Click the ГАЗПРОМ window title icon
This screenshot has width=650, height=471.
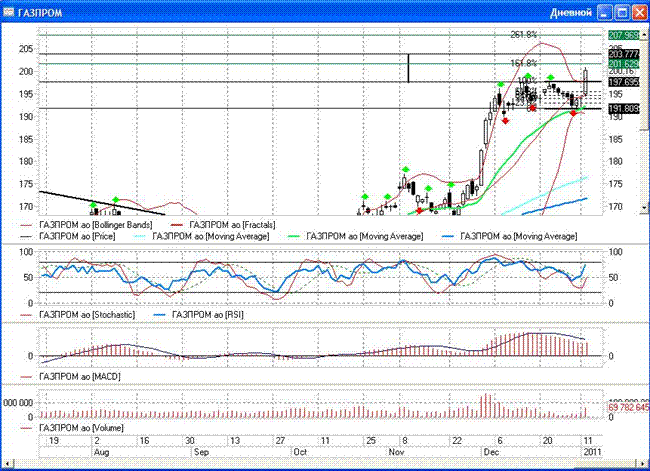coord(8,12)
